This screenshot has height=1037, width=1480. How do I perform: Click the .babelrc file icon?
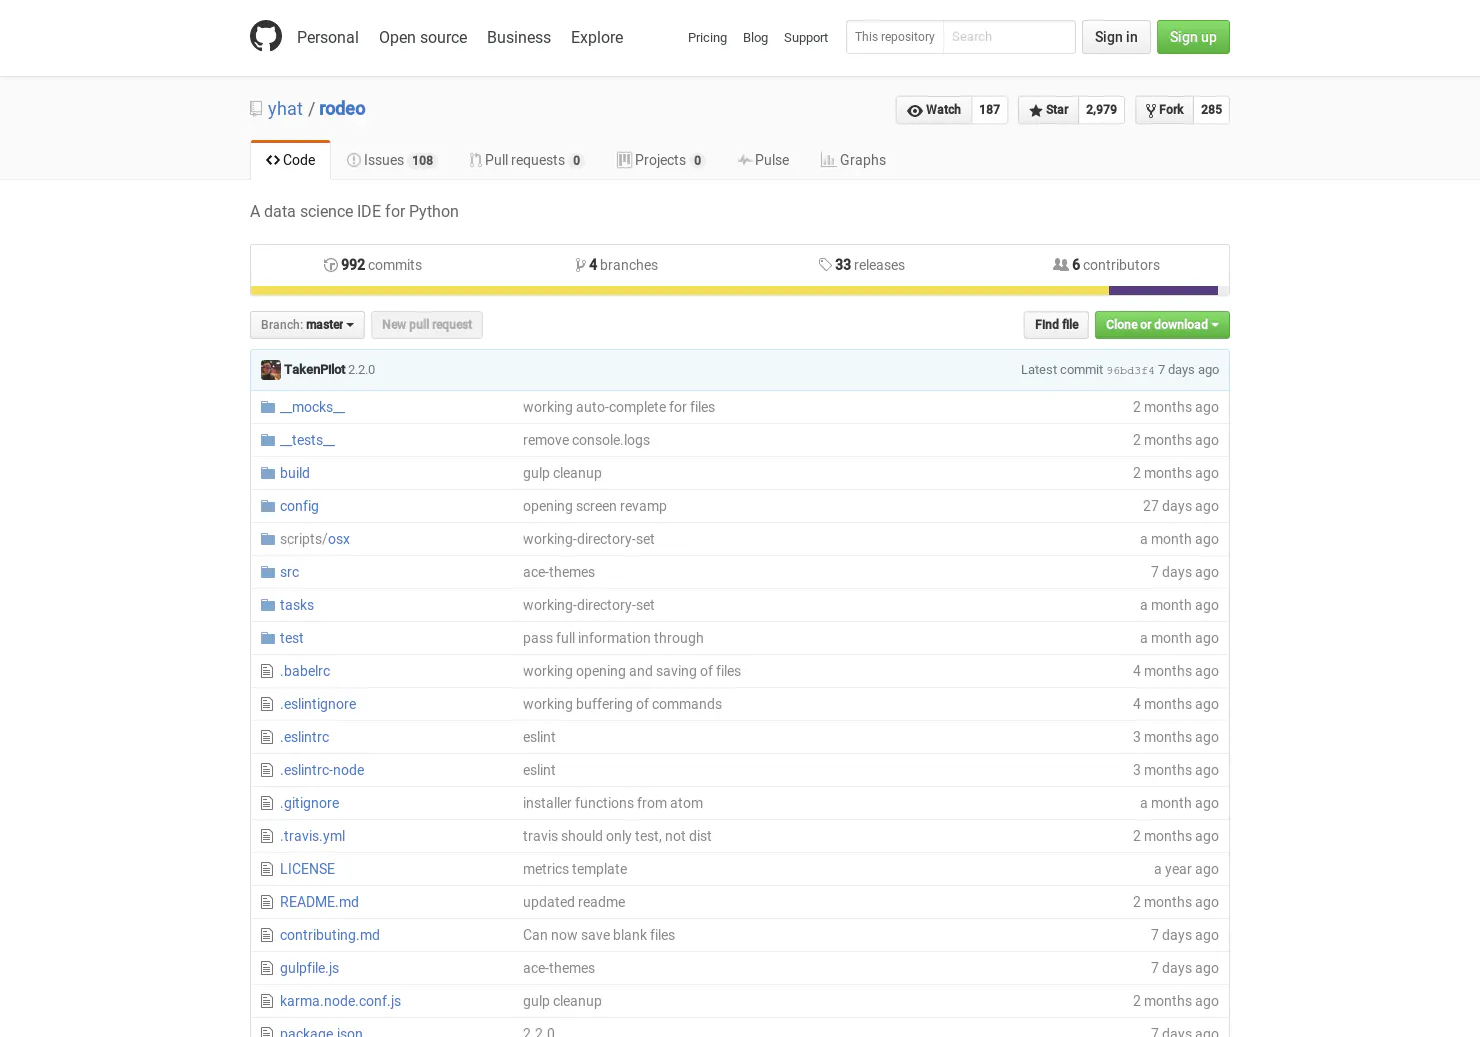(267, 671)
